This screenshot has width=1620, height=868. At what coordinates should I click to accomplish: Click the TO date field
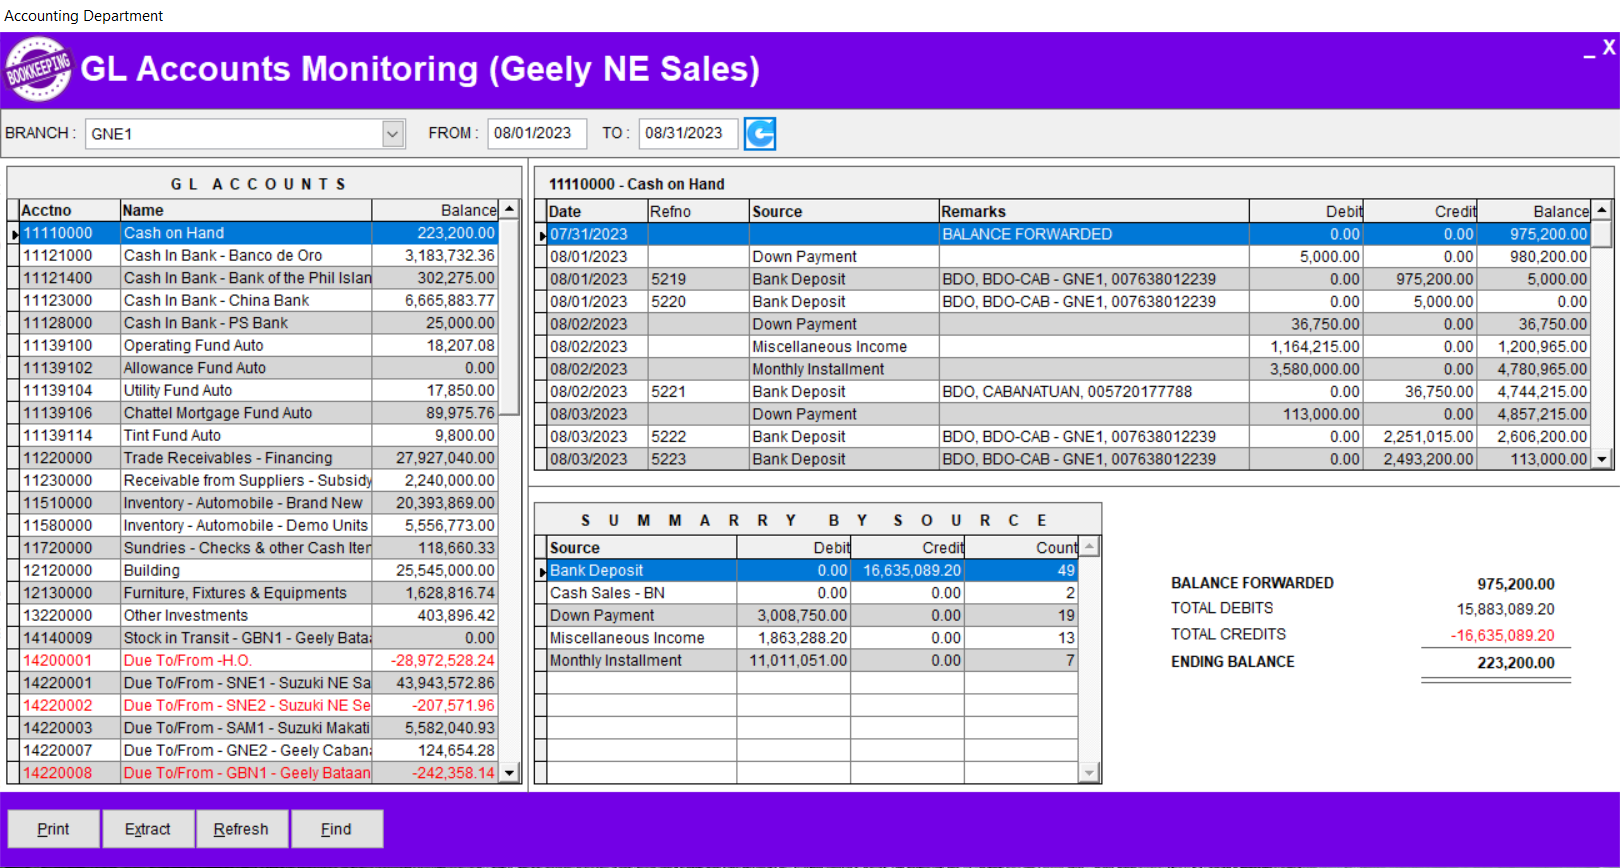point(687,133)
